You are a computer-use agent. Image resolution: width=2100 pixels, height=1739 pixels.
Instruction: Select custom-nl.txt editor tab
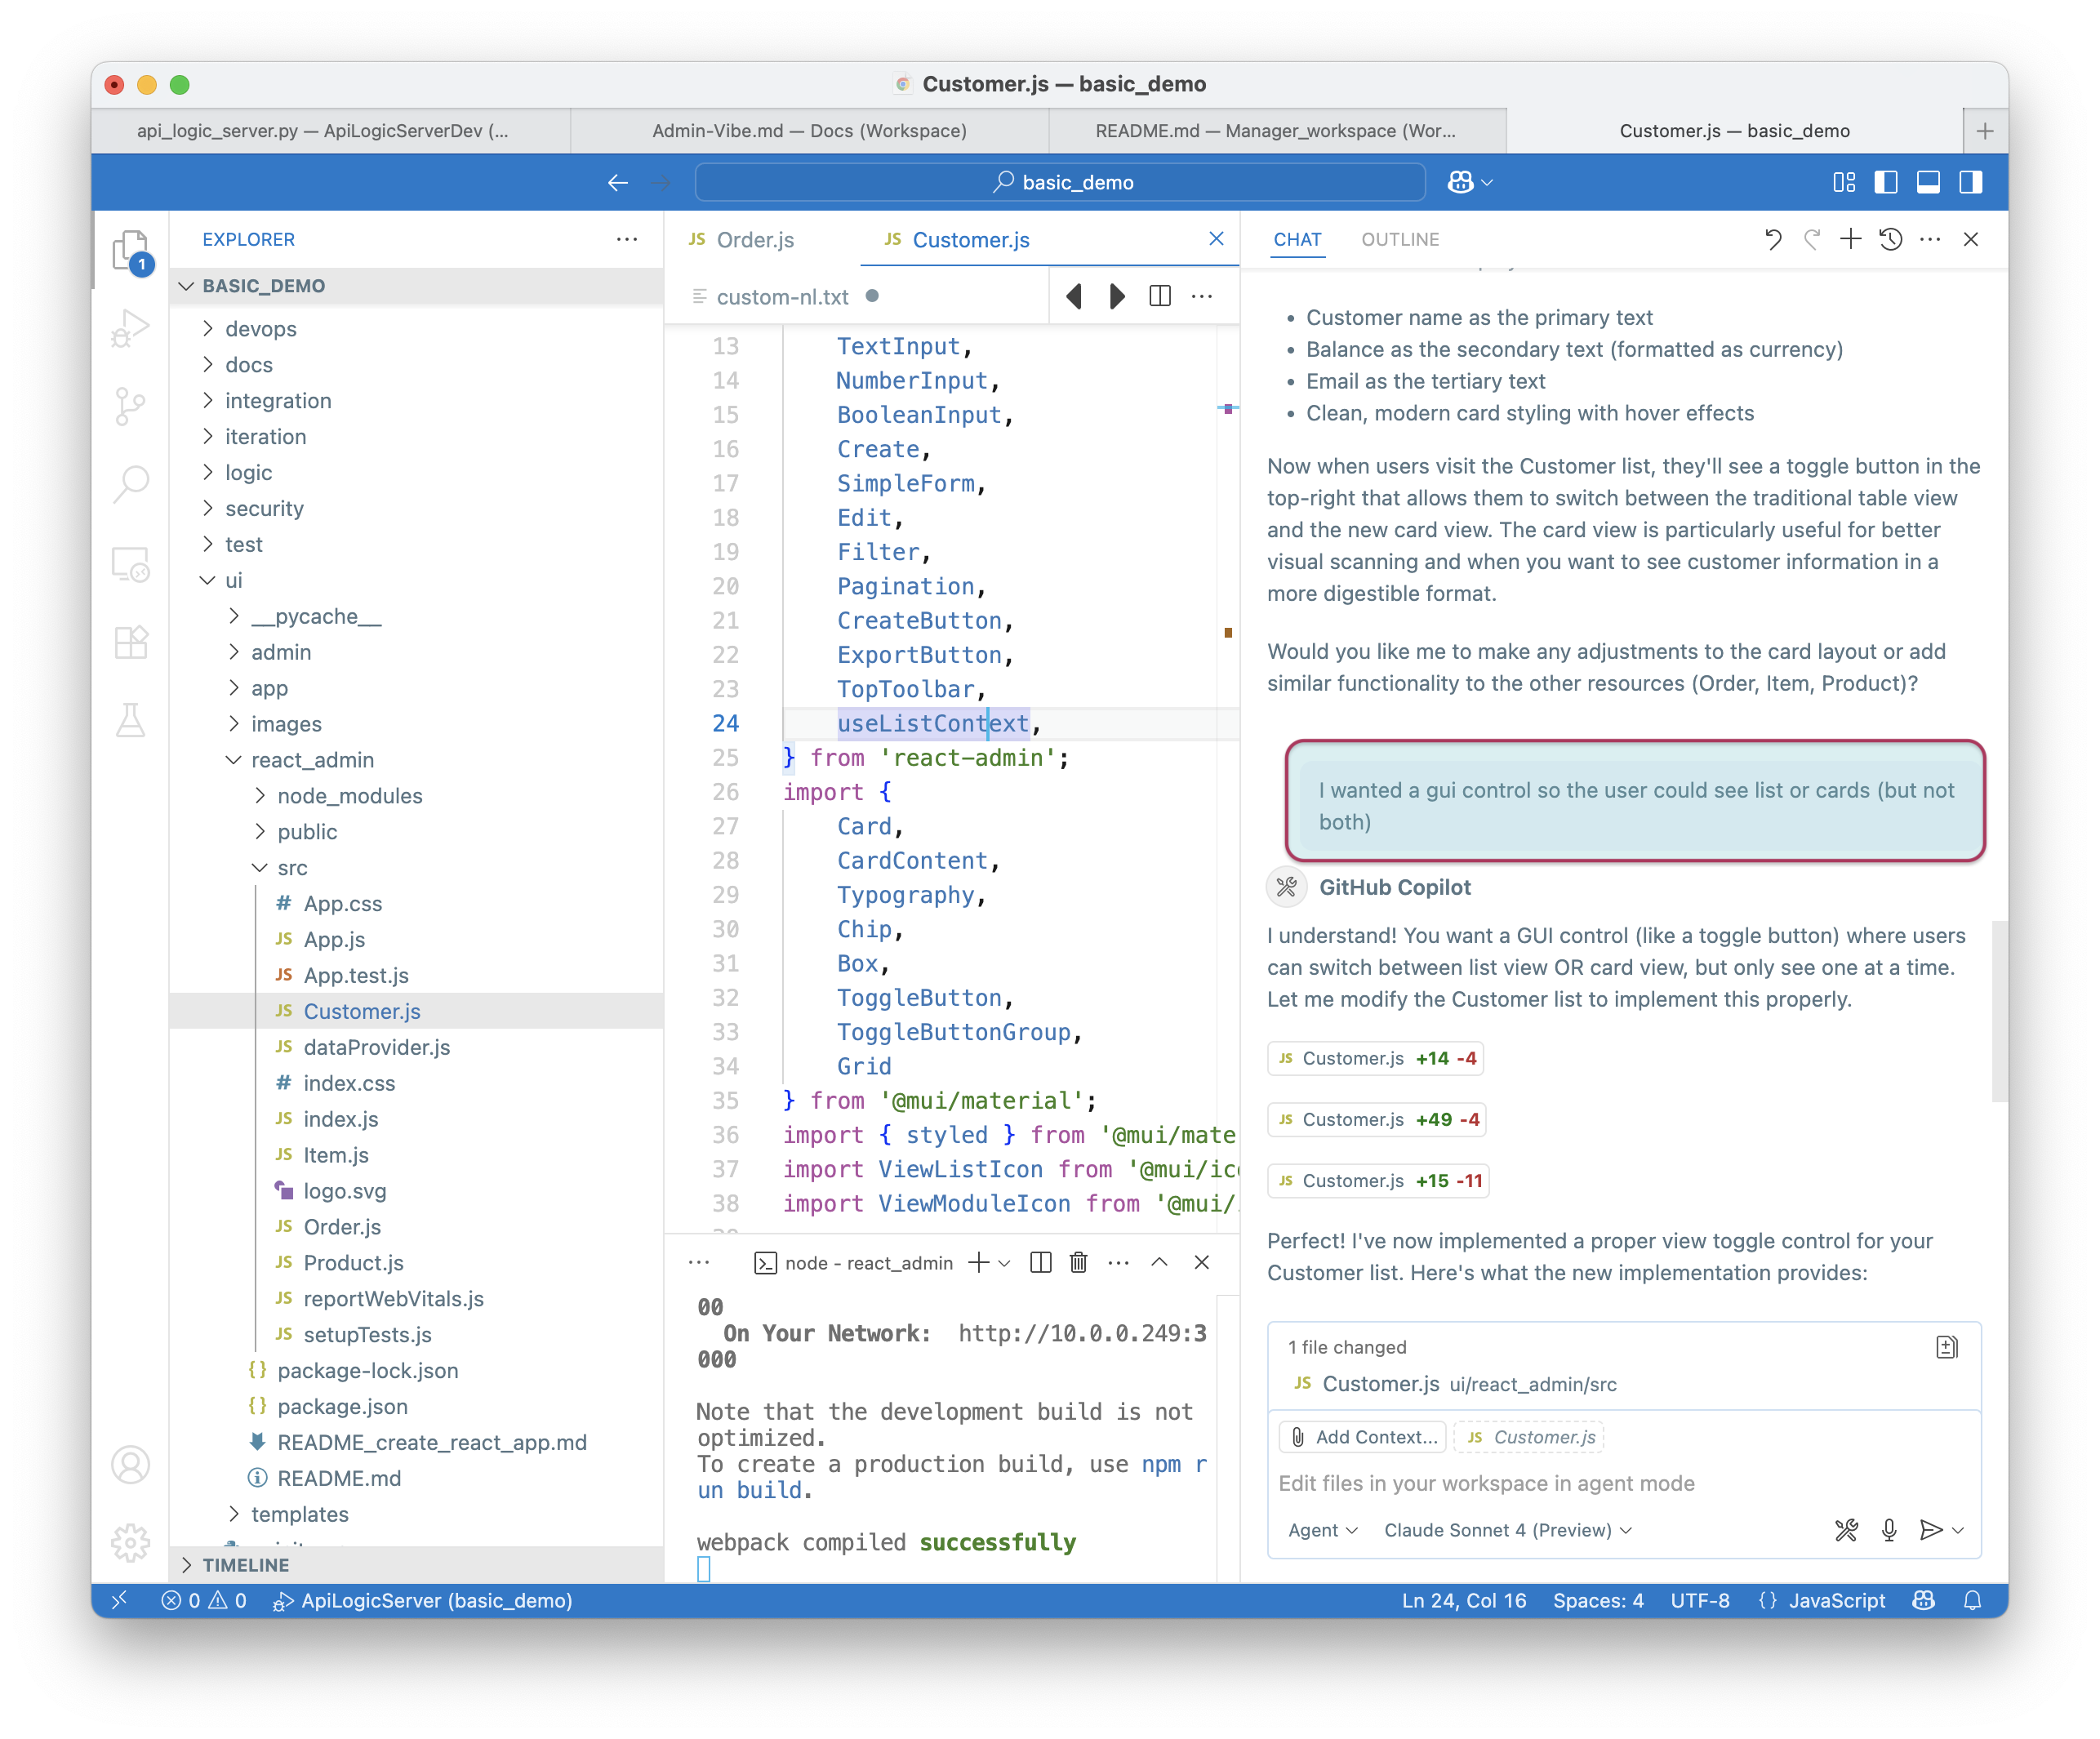782,297
